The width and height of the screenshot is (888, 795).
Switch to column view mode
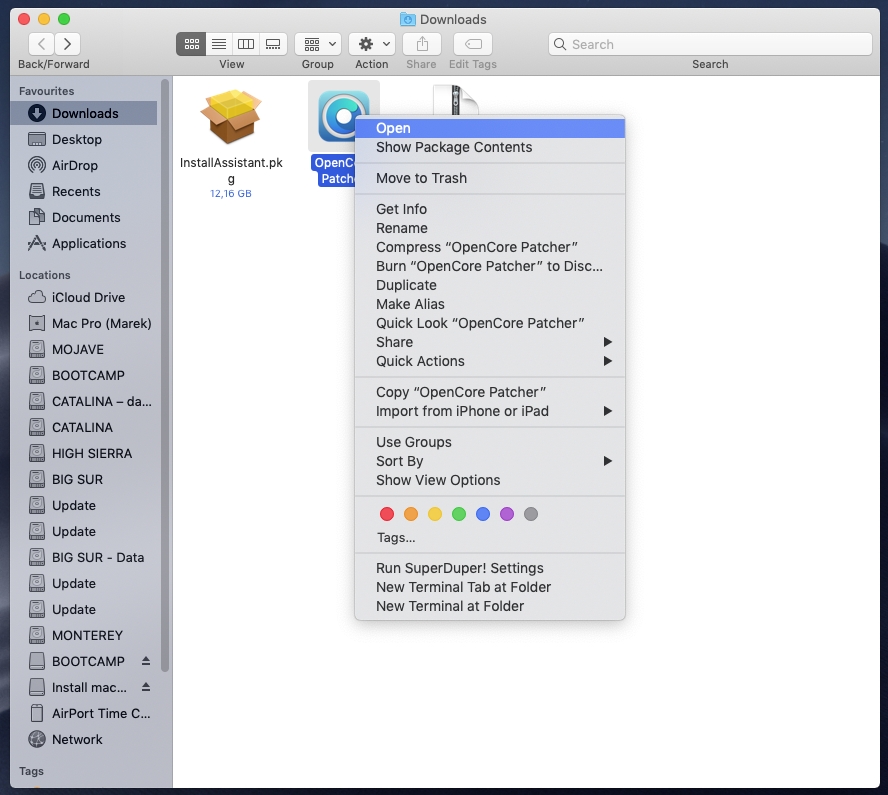click(246, 44)
